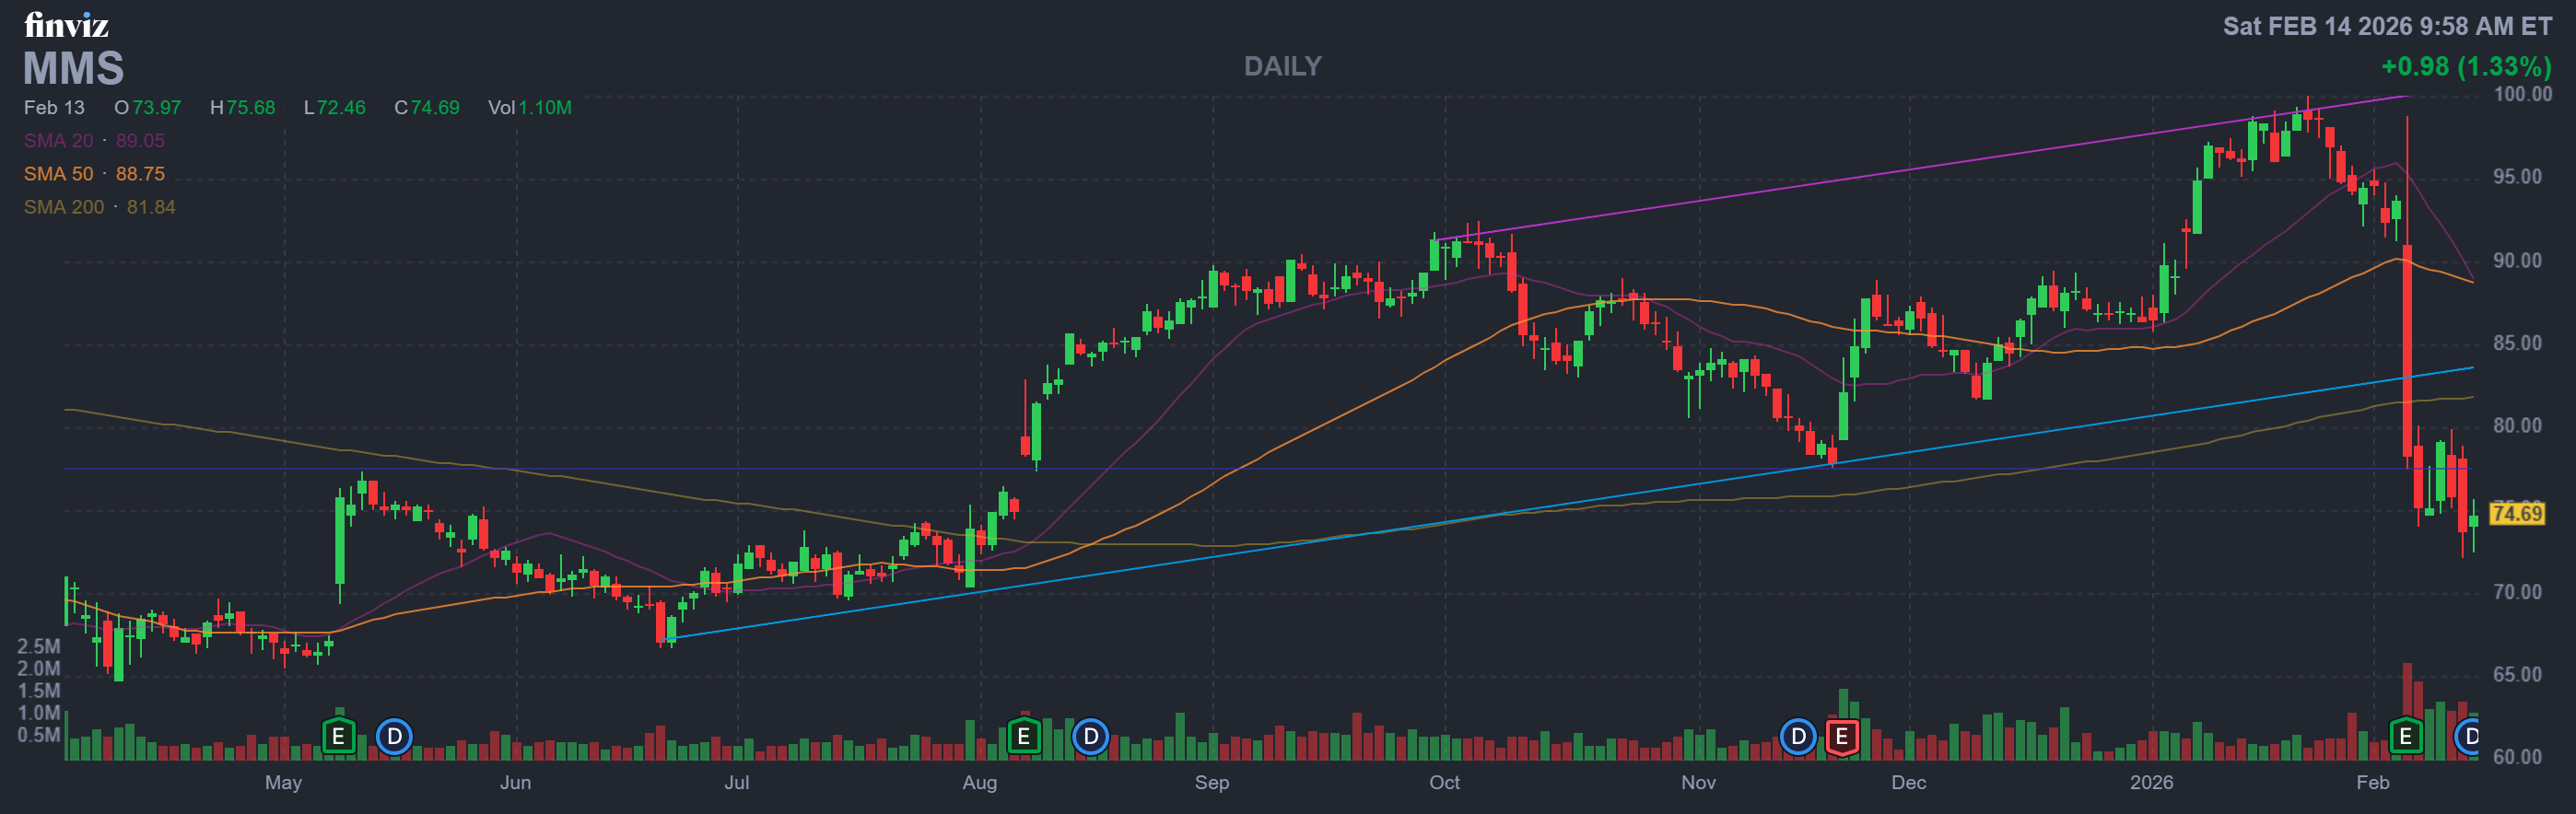Click the chart date and time stamp
This screenshot has width=2576, height=814.
point(2387,26)
